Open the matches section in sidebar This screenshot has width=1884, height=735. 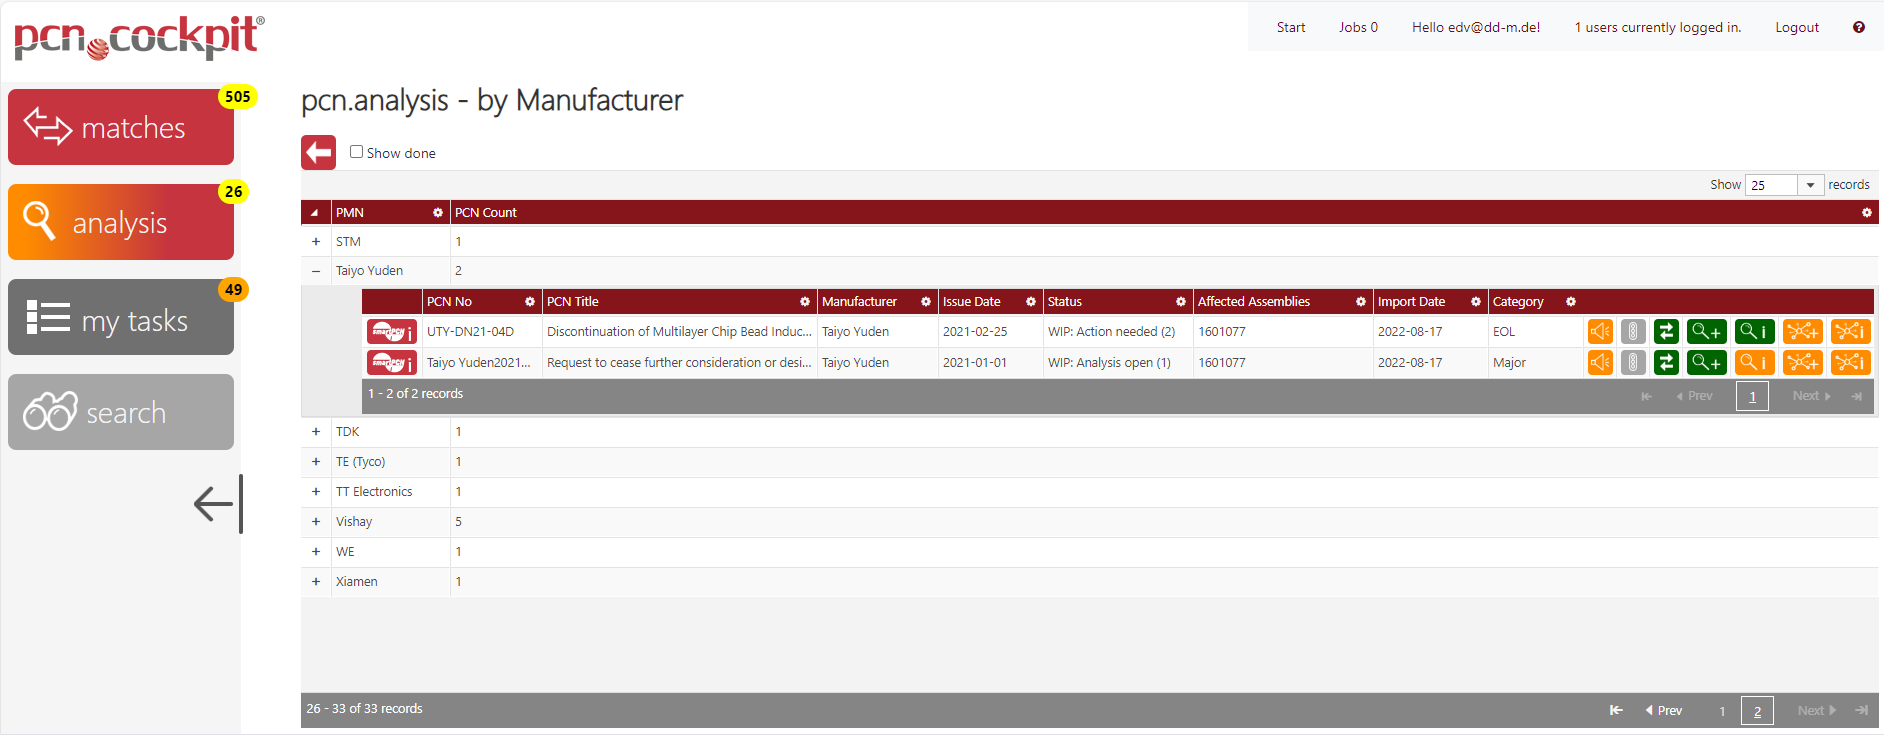tap(121, 128)
